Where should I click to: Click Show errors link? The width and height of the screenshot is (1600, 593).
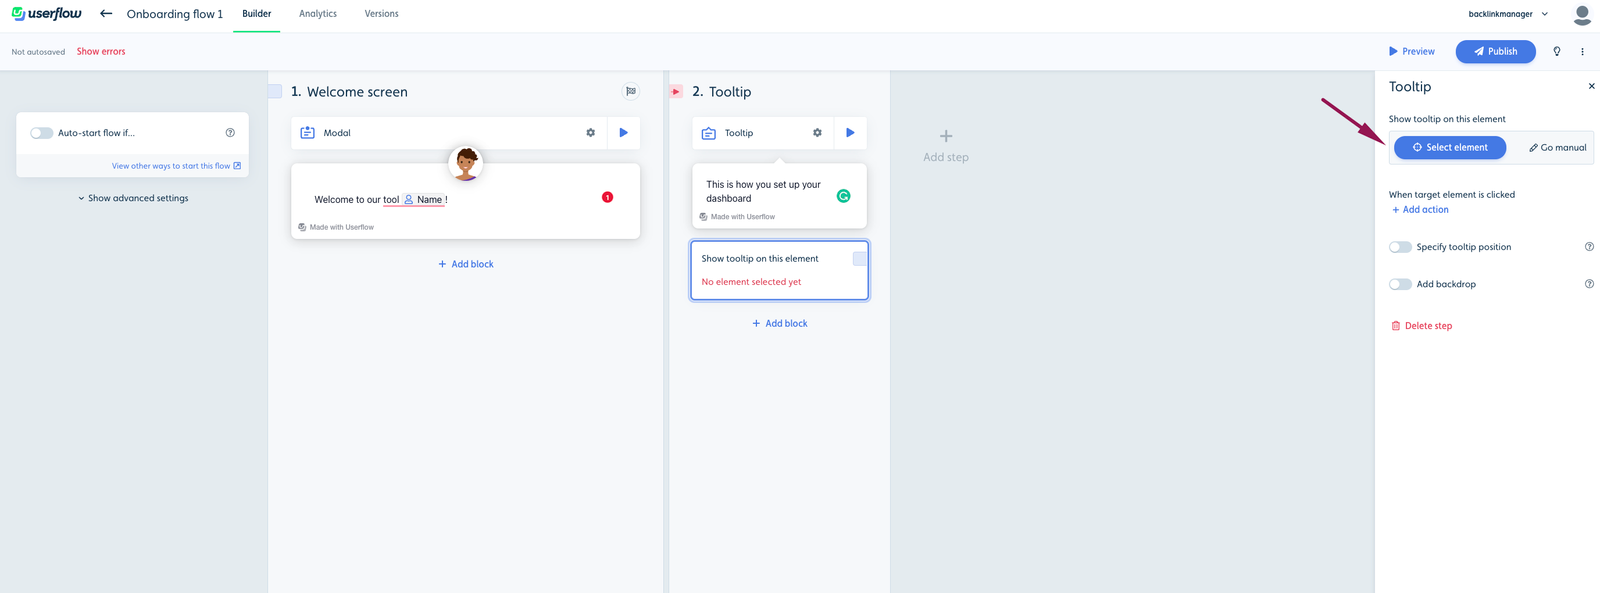pyautogui.click(x=101, y=51)
